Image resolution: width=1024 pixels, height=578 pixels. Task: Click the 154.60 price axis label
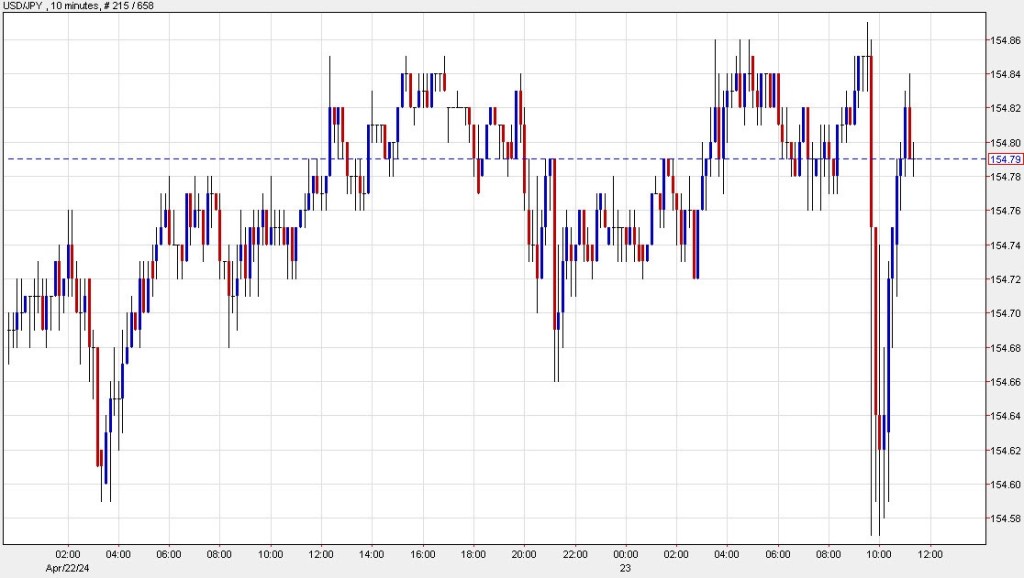1004,484
